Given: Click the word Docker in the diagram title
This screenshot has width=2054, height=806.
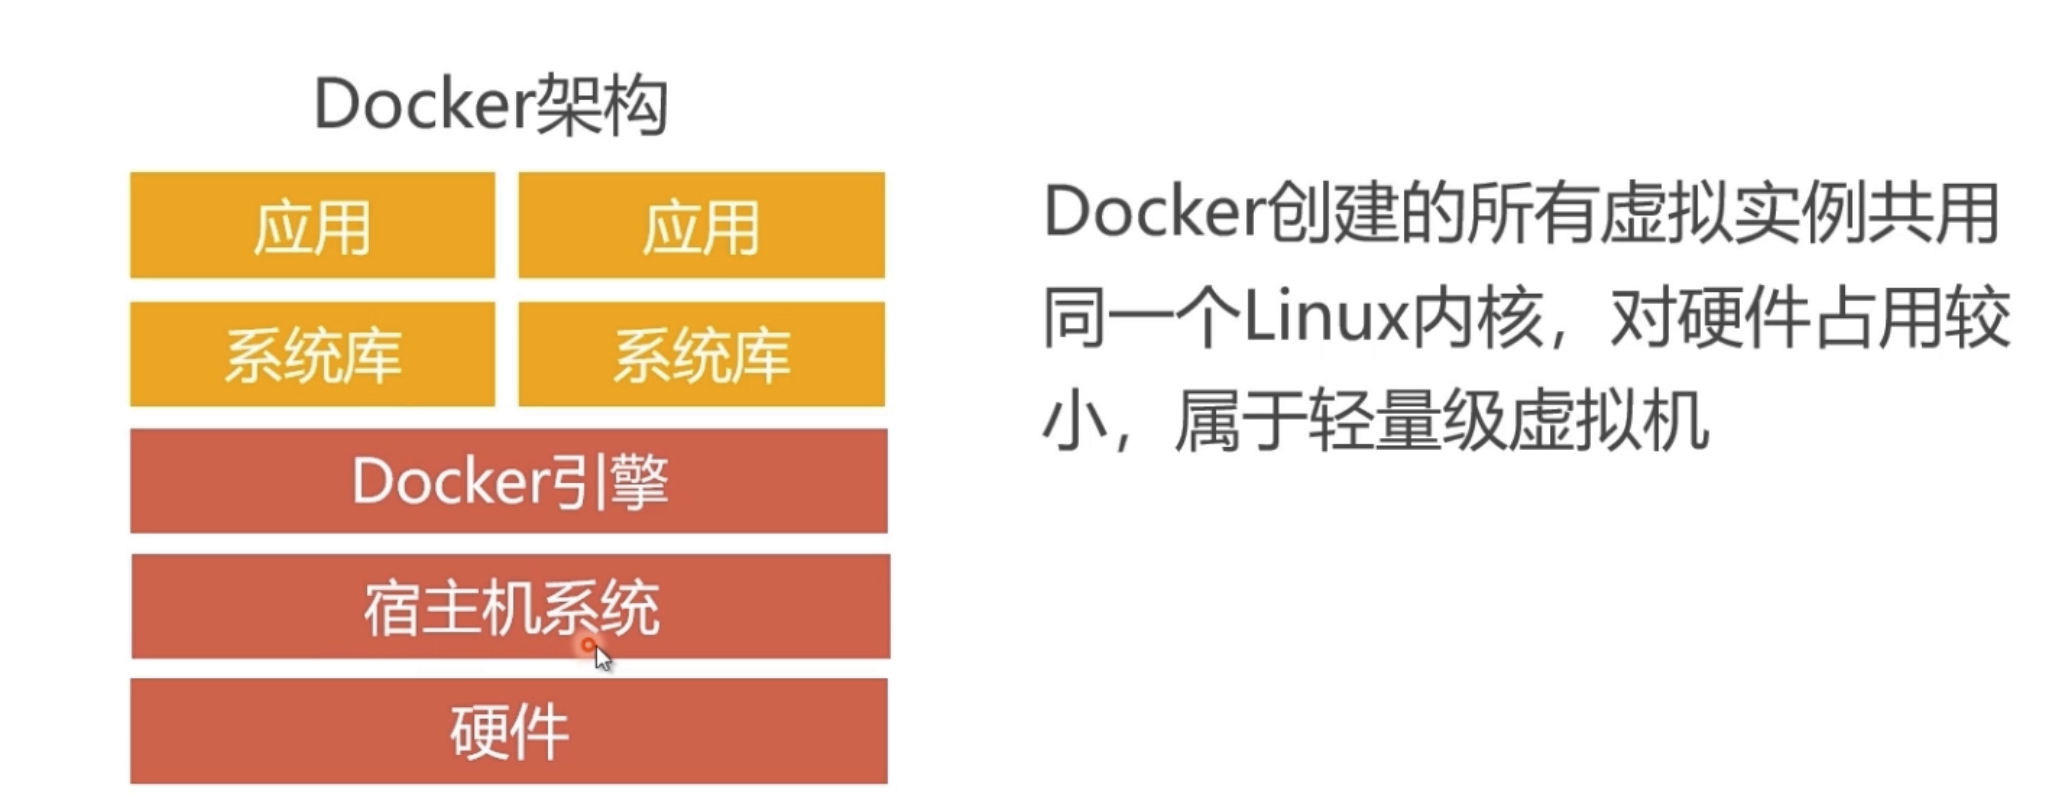Looking at the screenshot, I should (424, 103).
